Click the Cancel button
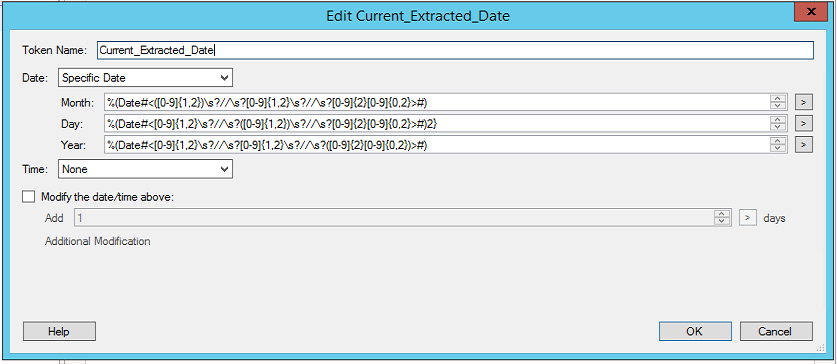837x364 pixels. point(776,331)
